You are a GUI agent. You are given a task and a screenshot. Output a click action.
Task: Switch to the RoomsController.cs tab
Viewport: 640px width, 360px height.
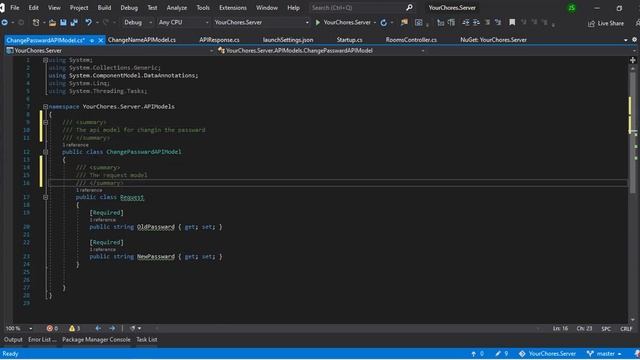[x=411, y=40]
